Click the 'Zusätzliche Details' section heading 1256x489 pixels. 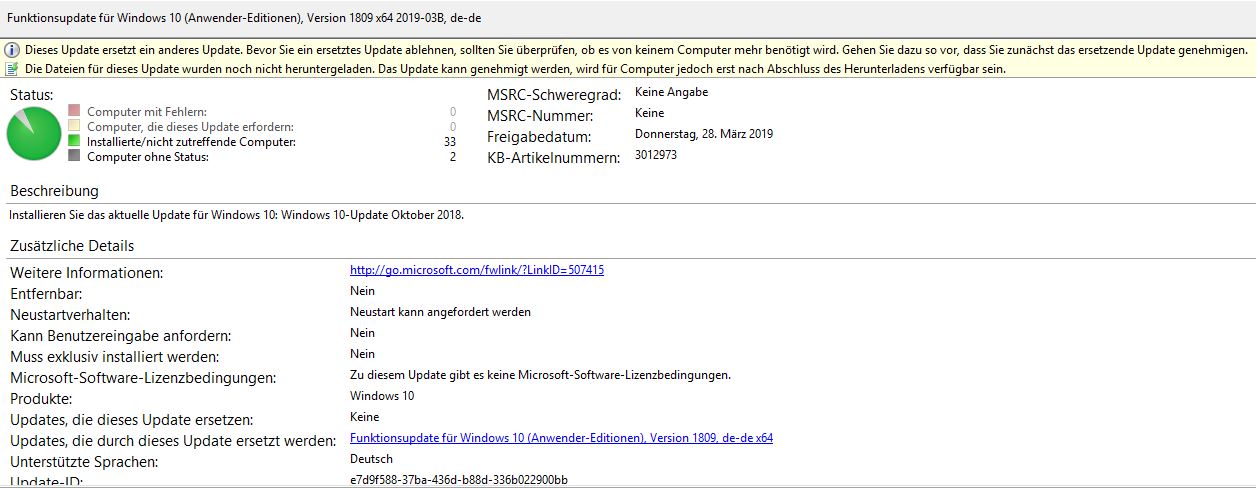[x=72, y=246]
